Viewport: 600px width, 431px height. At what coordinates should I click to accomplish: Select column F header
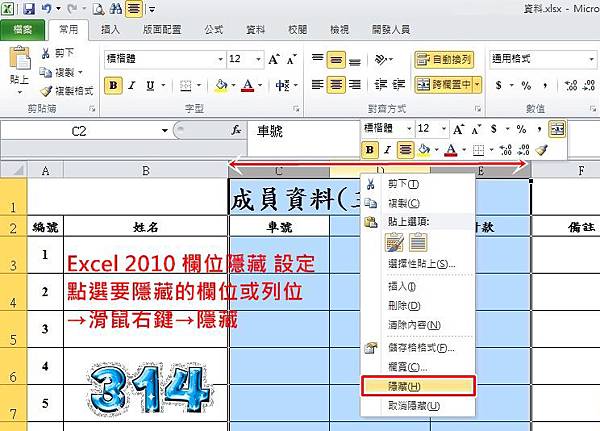[566, 170]
